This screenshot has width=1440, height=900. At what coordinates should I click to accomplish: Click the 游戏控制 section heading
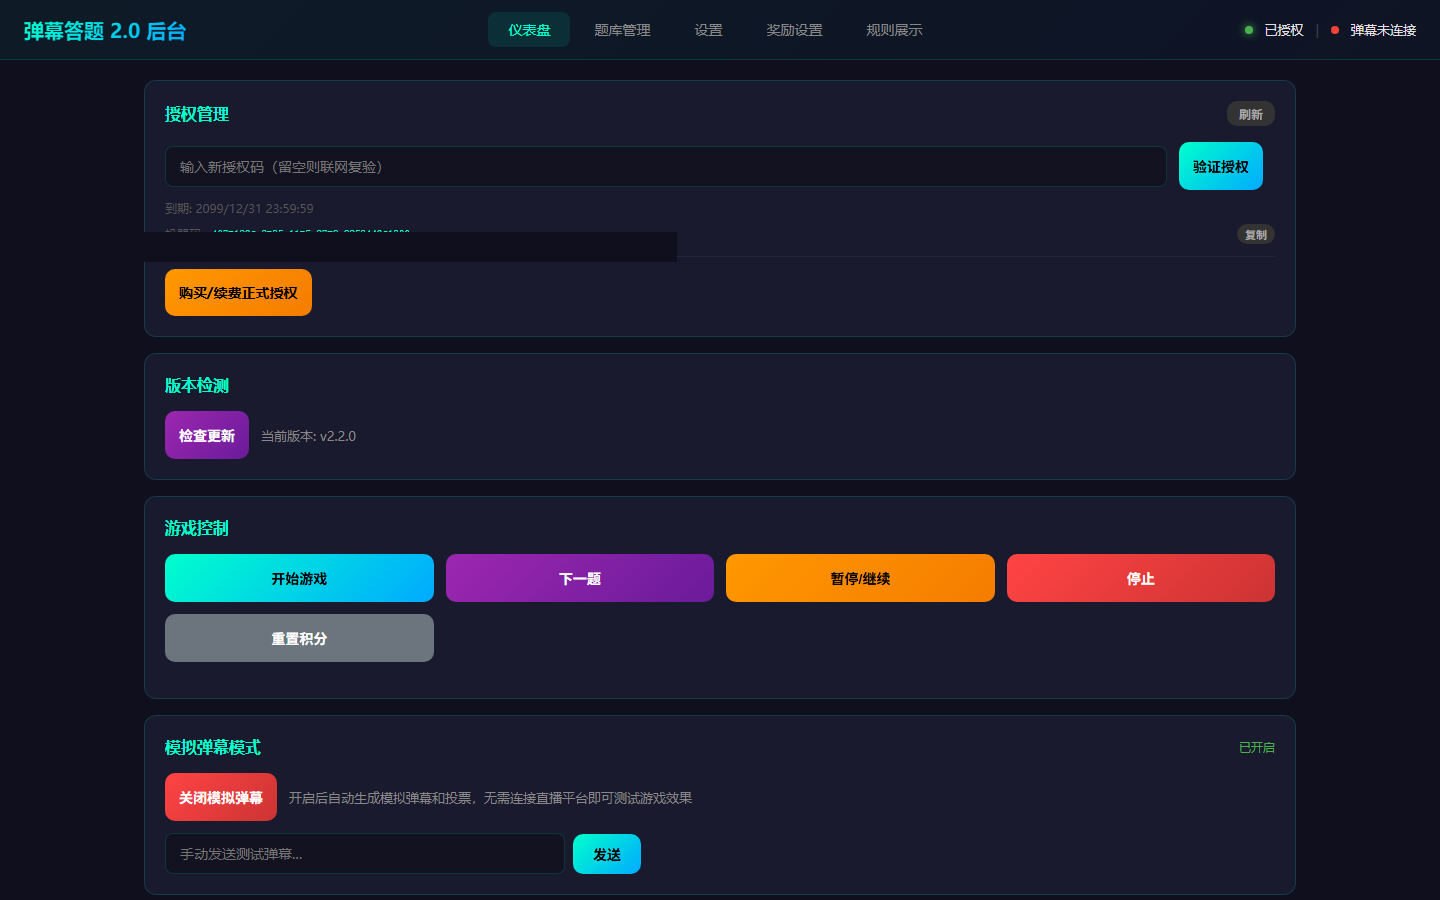coord(197,528)
